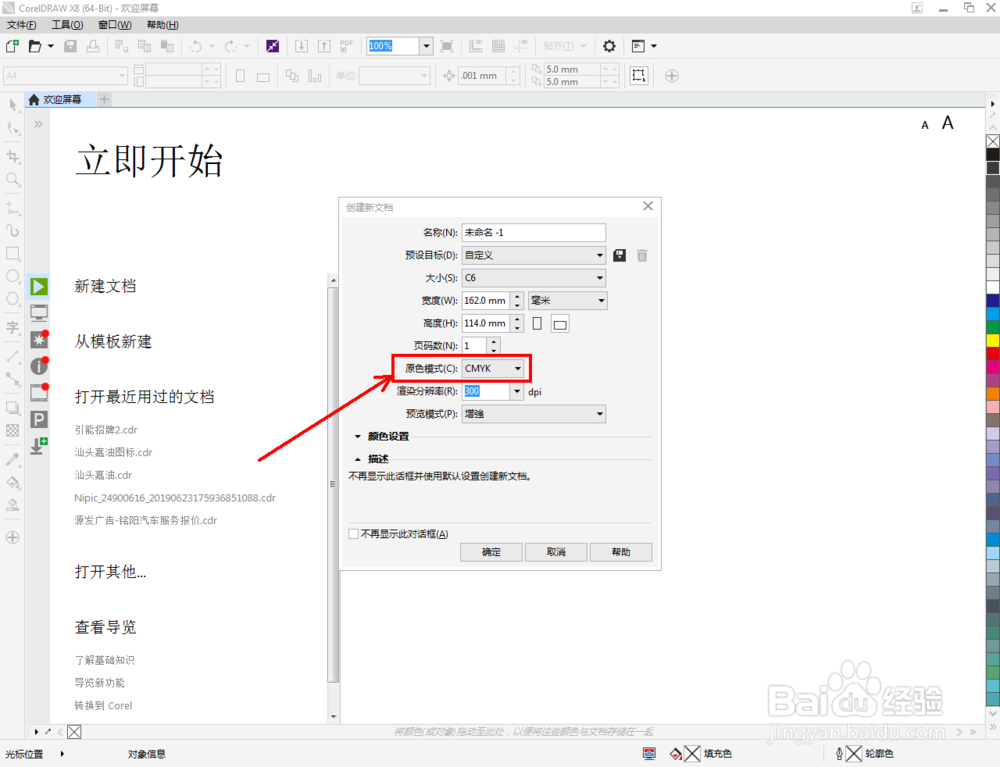
Task: Open the 原色模式 CMYK dropdown
Action: 494,369
